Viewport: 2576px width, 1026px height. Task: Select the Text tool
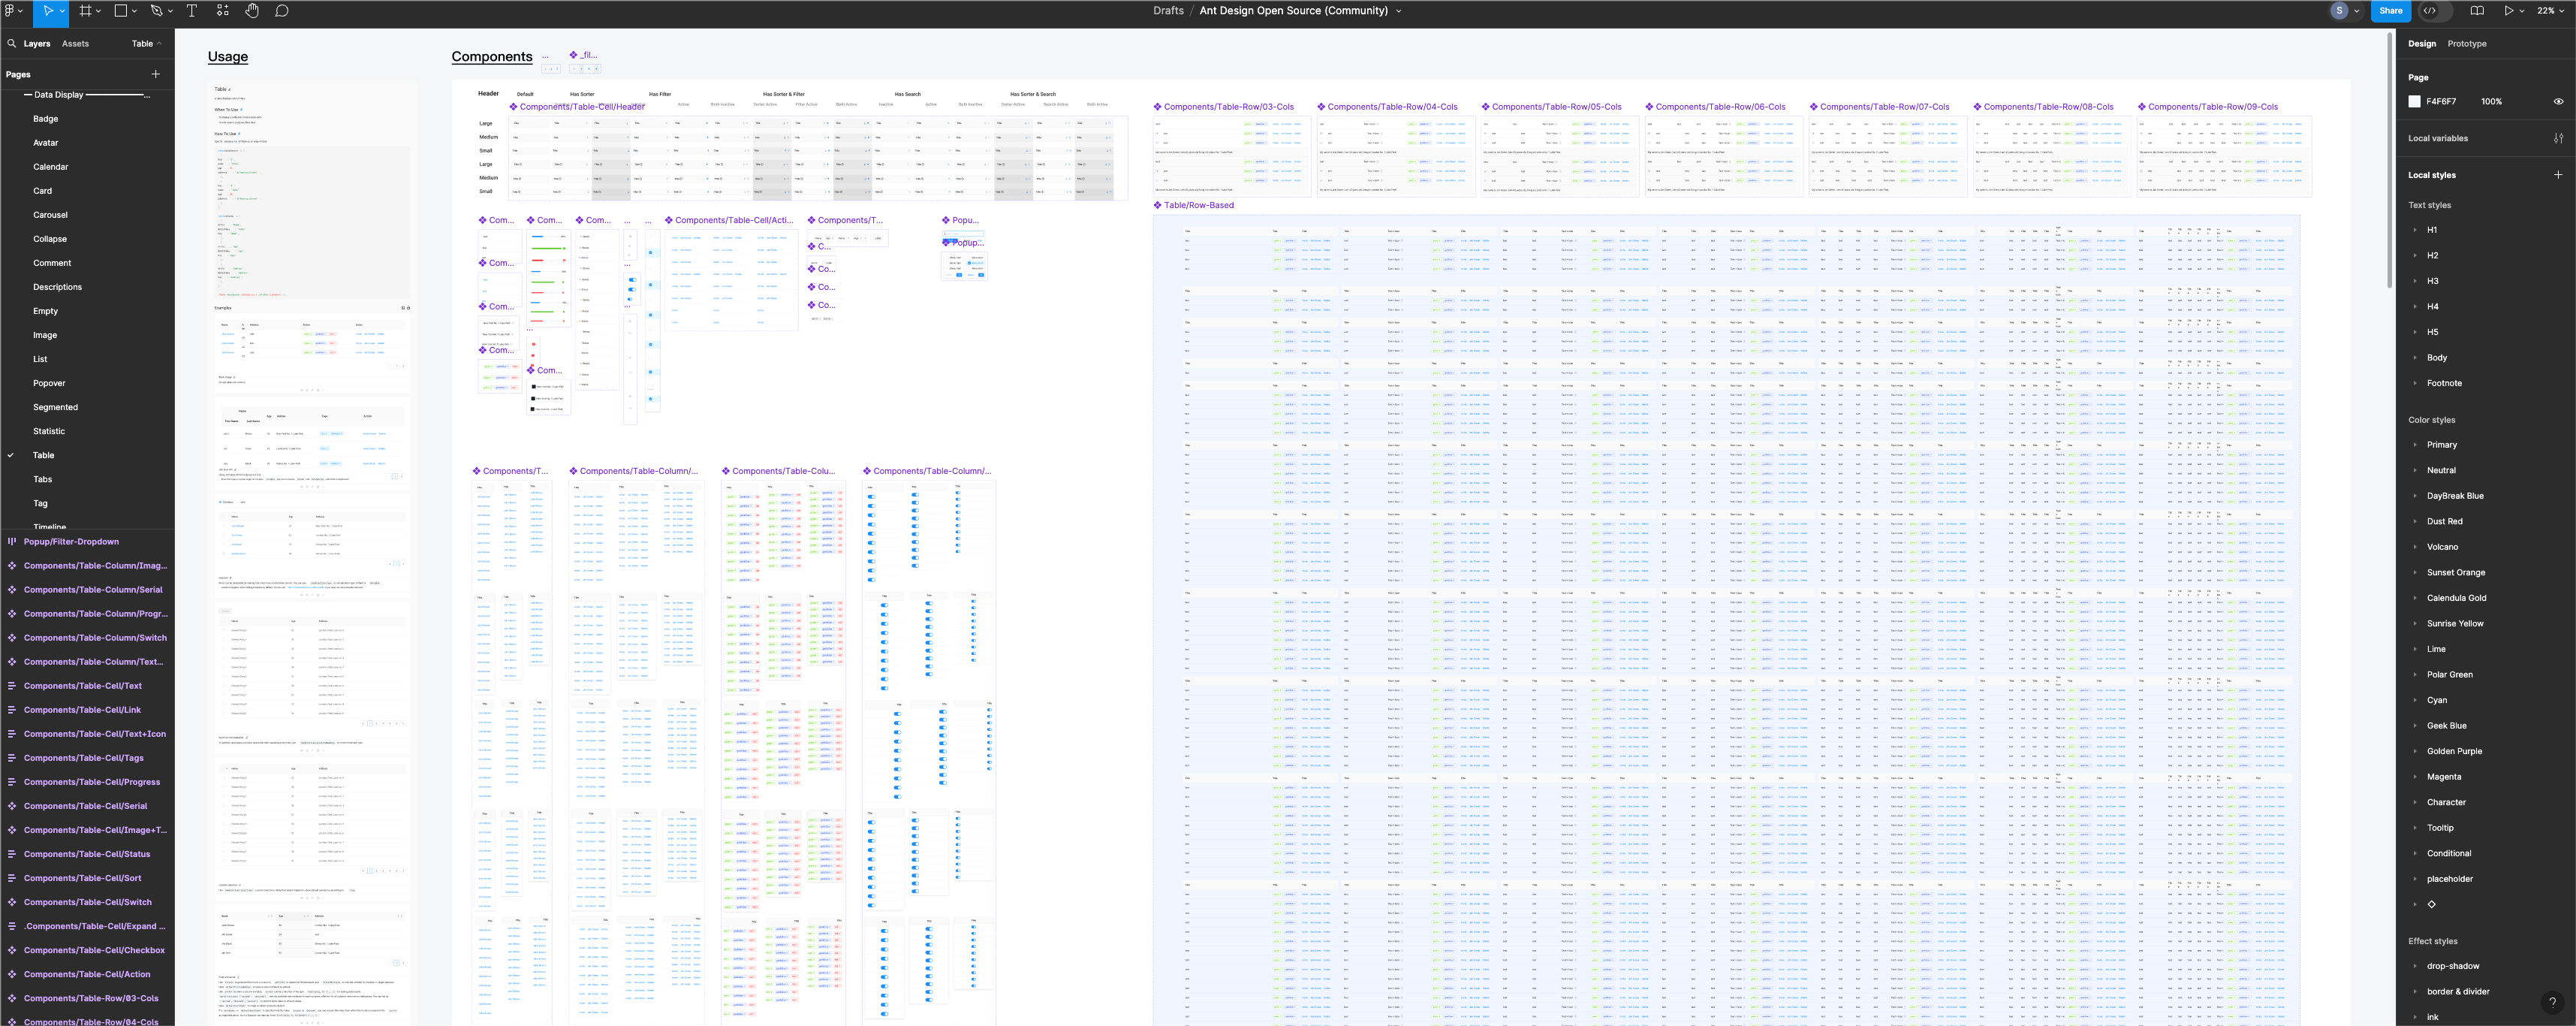(x=192, y=11)
